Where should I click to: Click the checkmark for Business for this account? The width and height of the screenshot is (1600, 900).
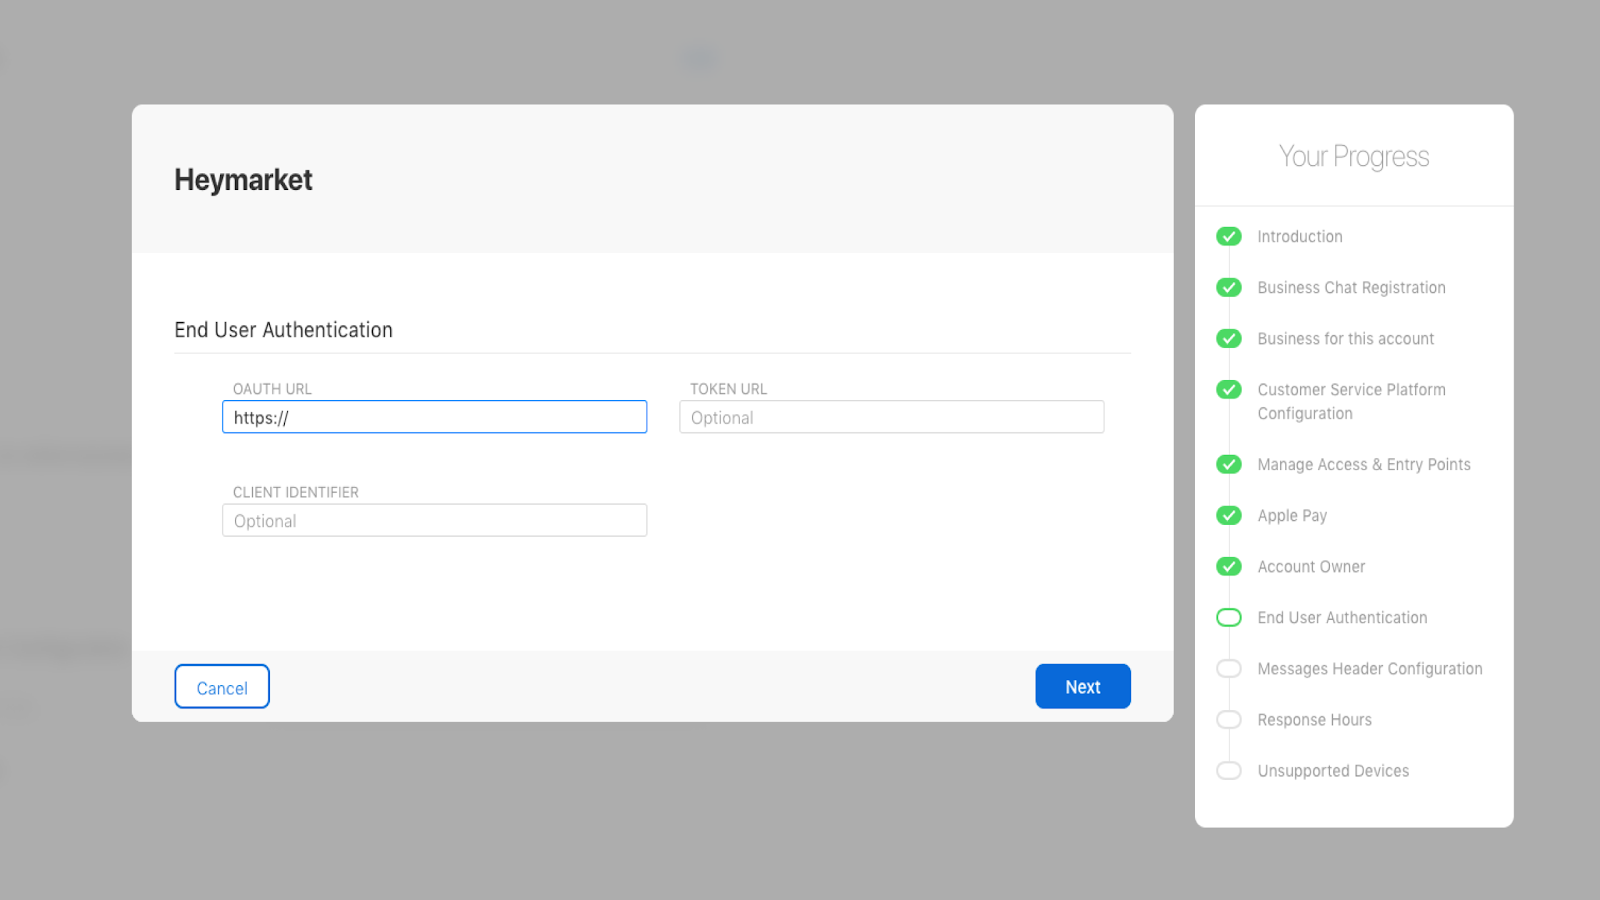(x=1229, y=338)
